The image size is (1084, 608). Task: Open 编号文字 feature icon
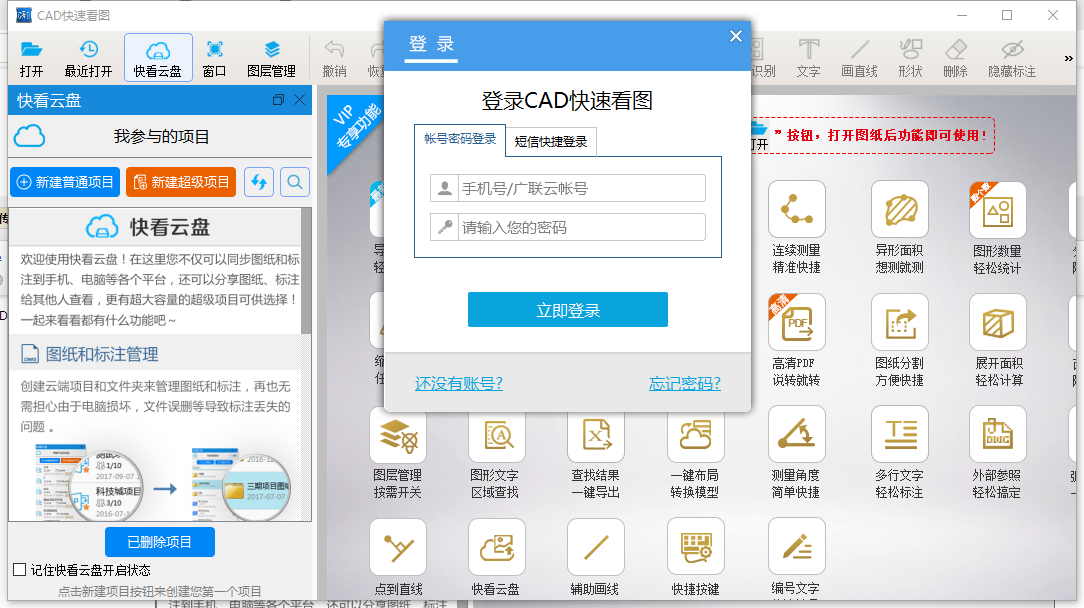(x=796, y=547)
